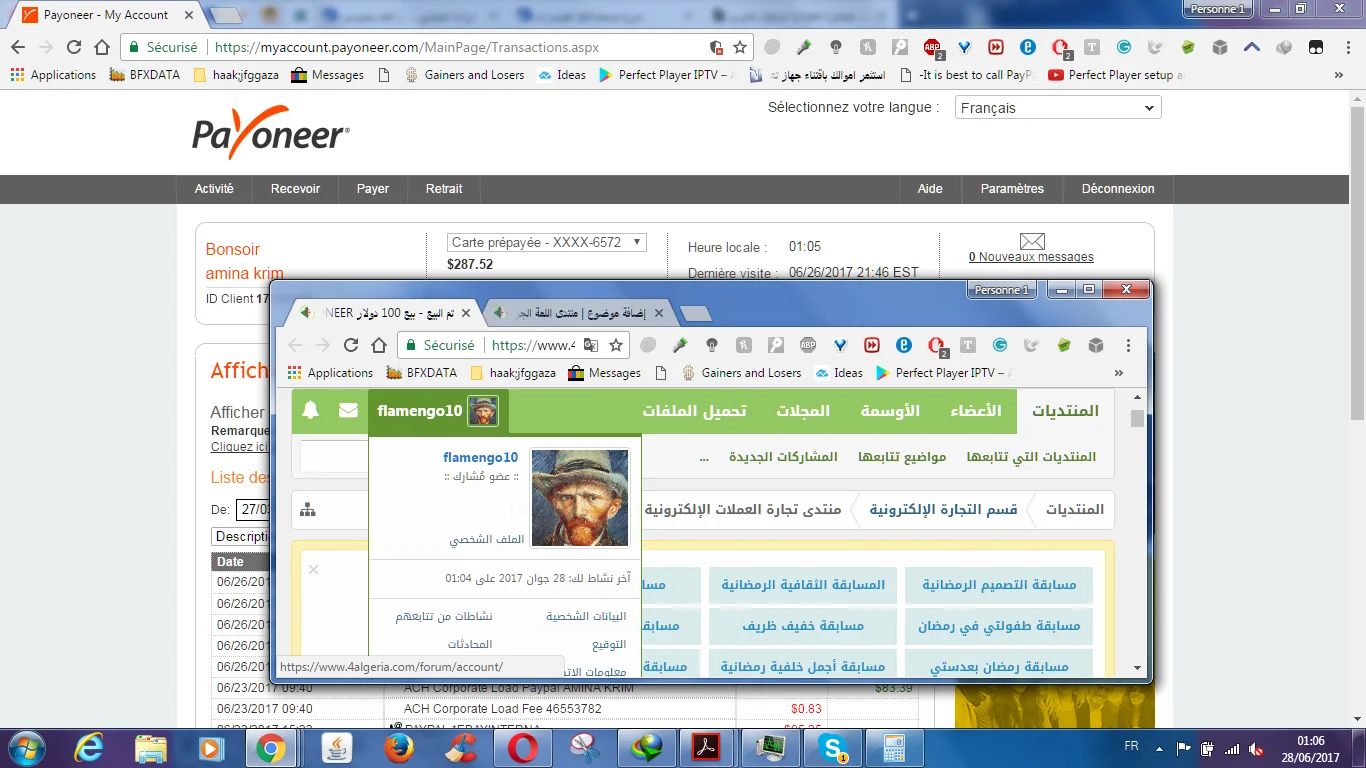Image resolution: width=1366 pixels, height=768 pixels.
Task: Click Déconnexion to log out of Payoneer
Action: 1118,189
